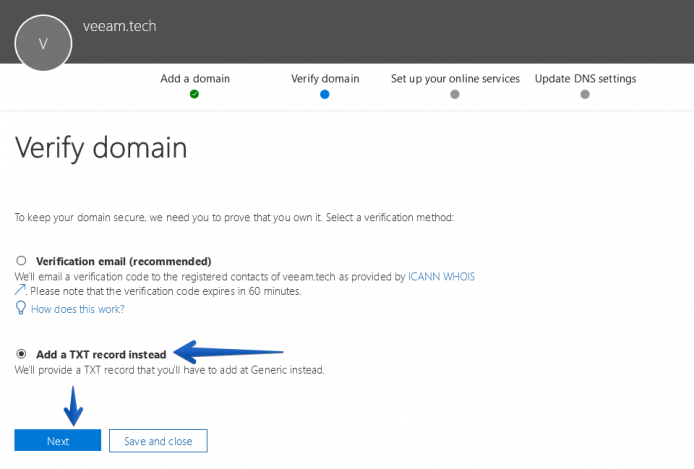Image resolution: width=694 pixels, height=469 pixels.
Task: Go to the Verify domain step
Action: click(x=325, y=79)
